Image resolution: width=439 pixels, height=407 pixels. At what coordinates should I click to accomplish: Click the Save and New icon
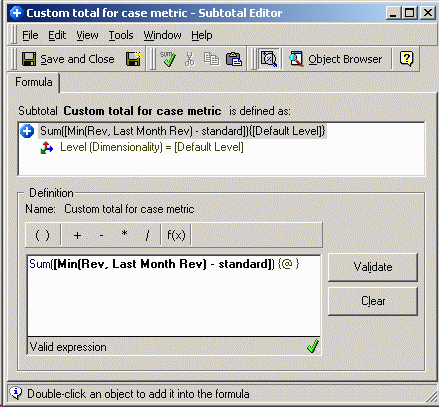pyautogui.click(x=133, y=59)
